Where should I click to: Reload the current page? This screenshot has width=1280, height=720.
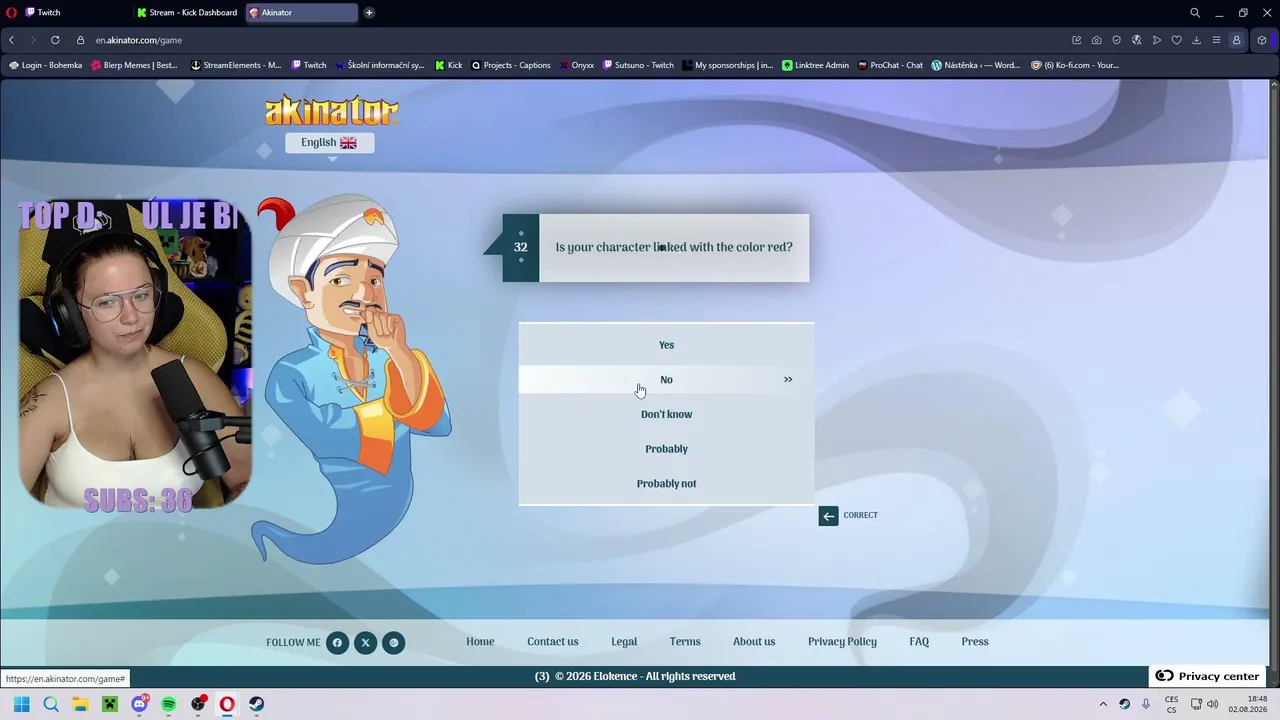point(55,40)
